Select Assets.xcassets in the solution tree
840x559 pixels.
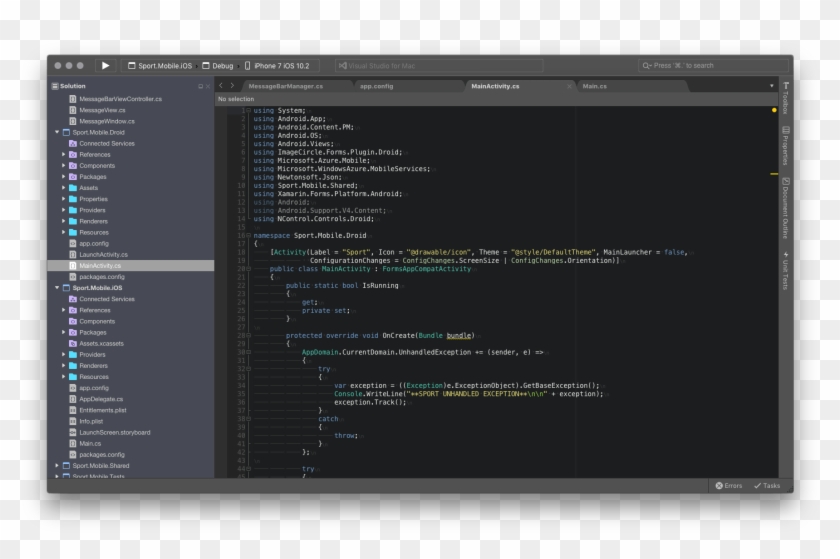tap(102, 344)
